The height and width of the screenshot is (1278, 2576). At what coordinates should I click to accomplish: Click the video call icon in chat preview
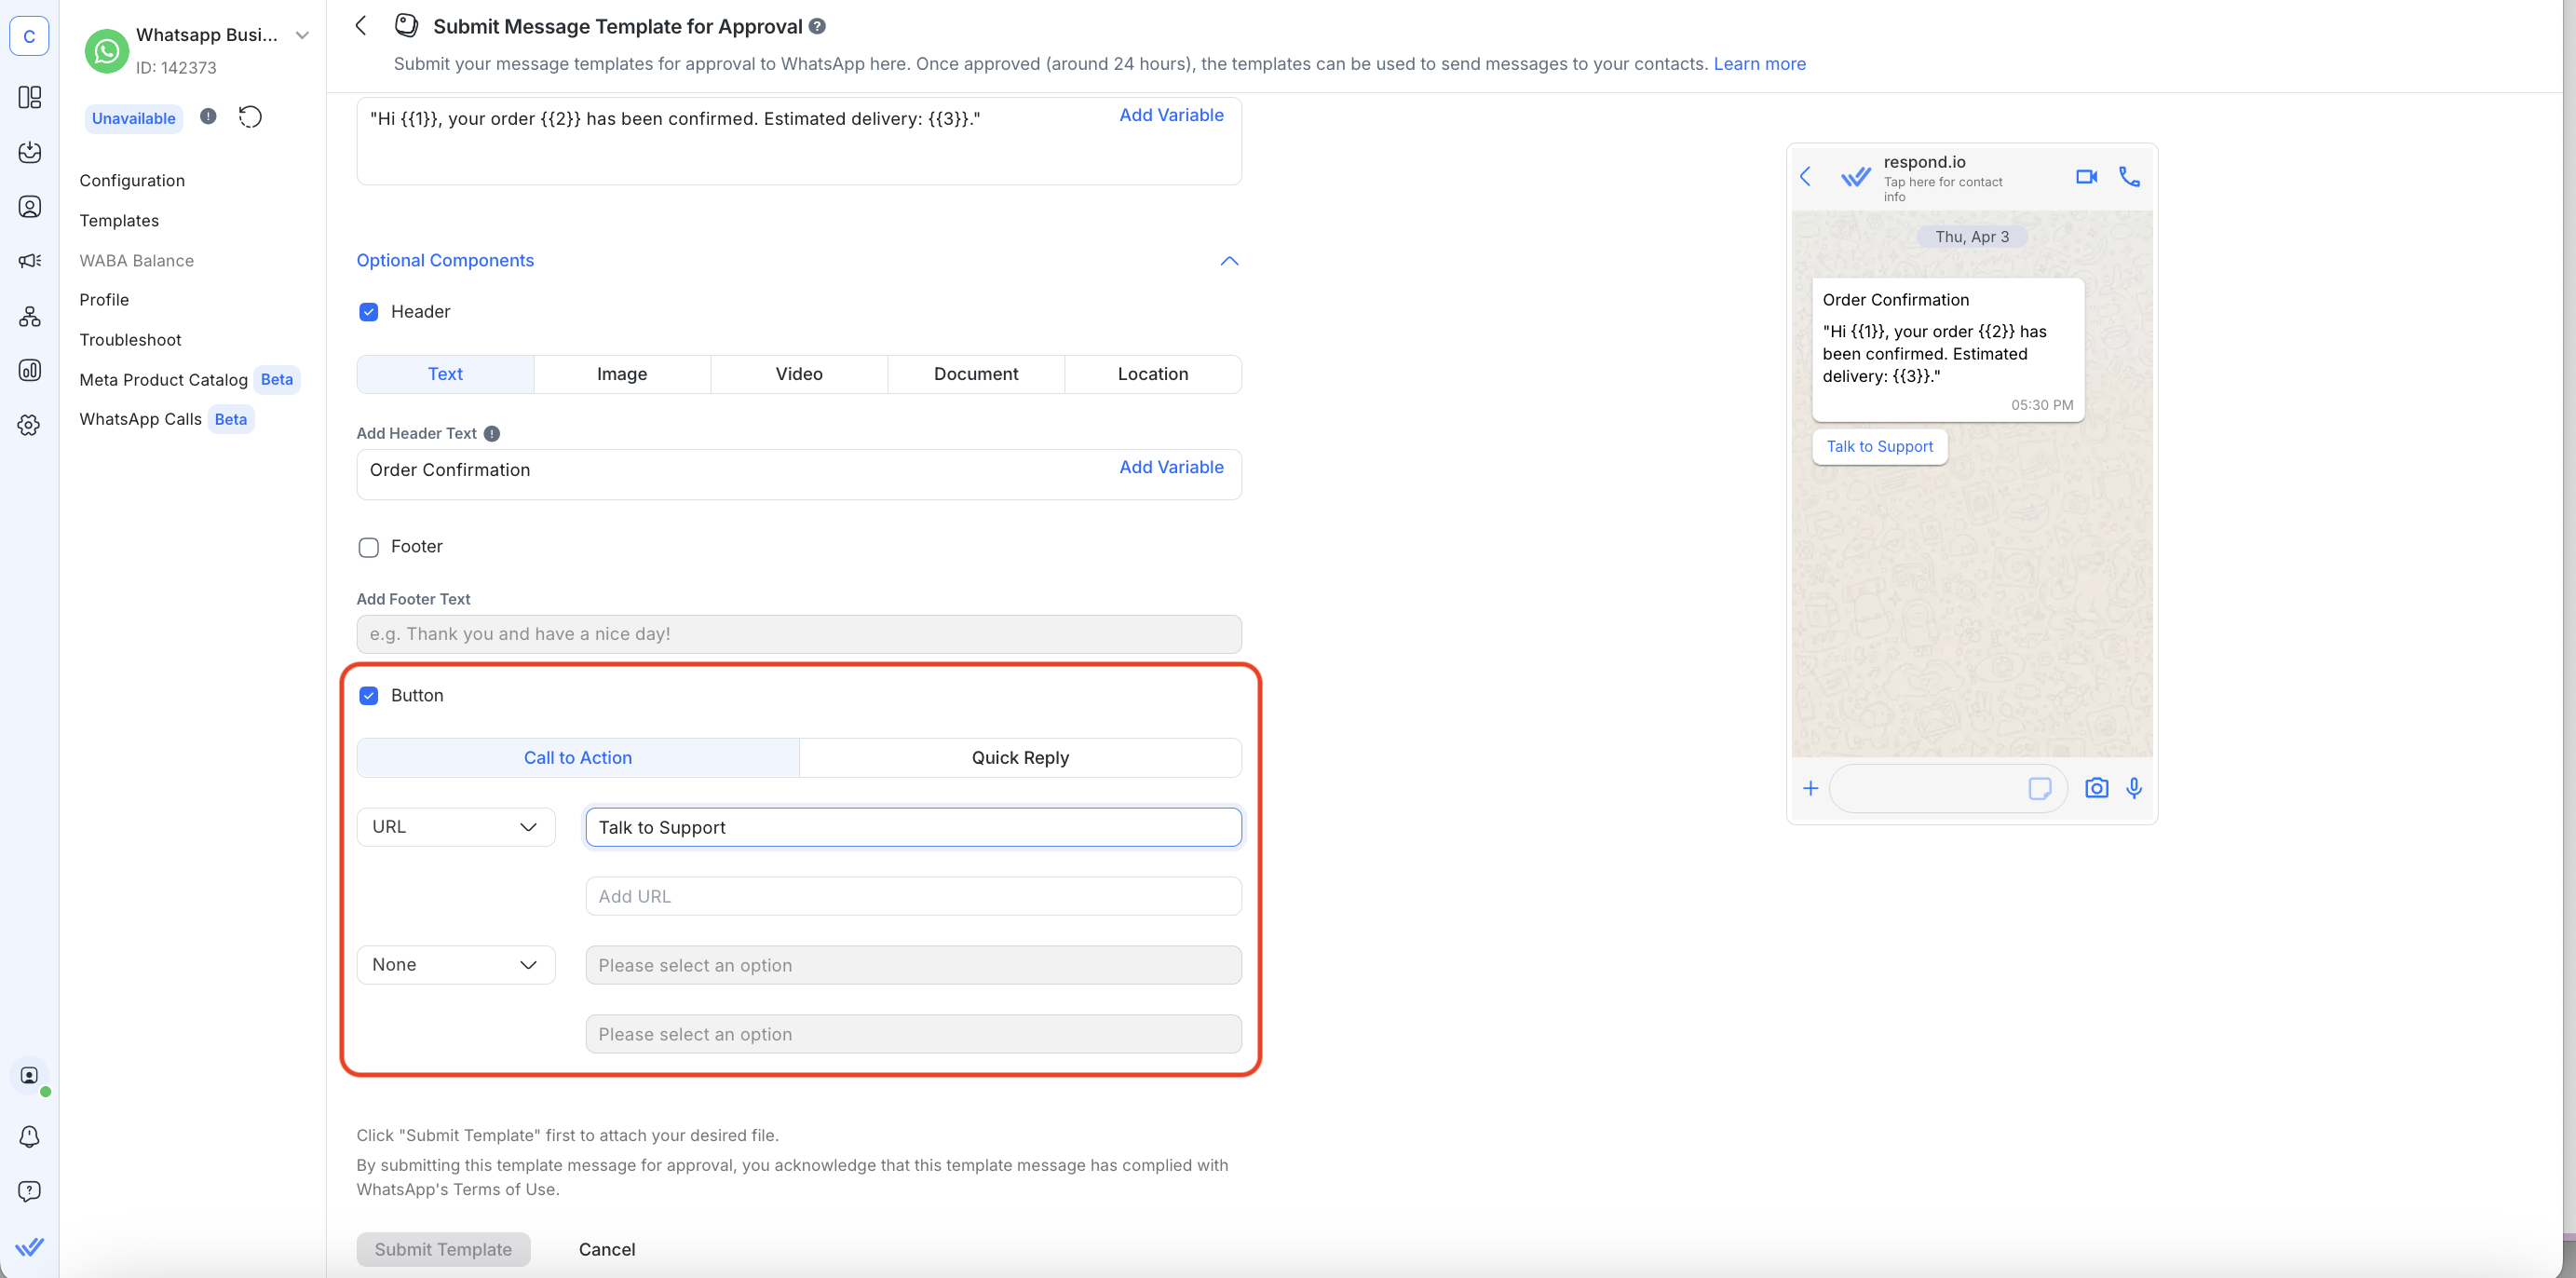pos(2086,176)
